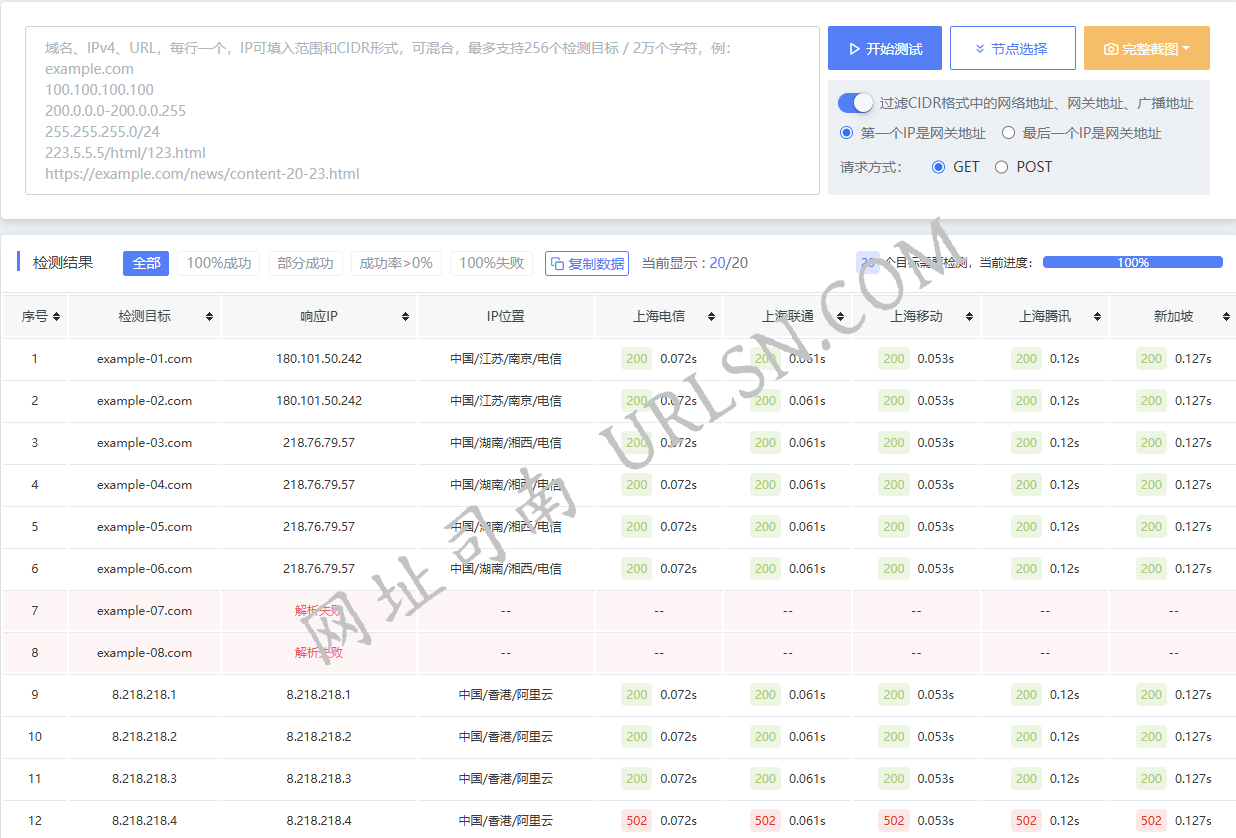Click the sort icon on 上海腾讯 column
The height and width of the screenshot is (838, 1236).
1098,316
